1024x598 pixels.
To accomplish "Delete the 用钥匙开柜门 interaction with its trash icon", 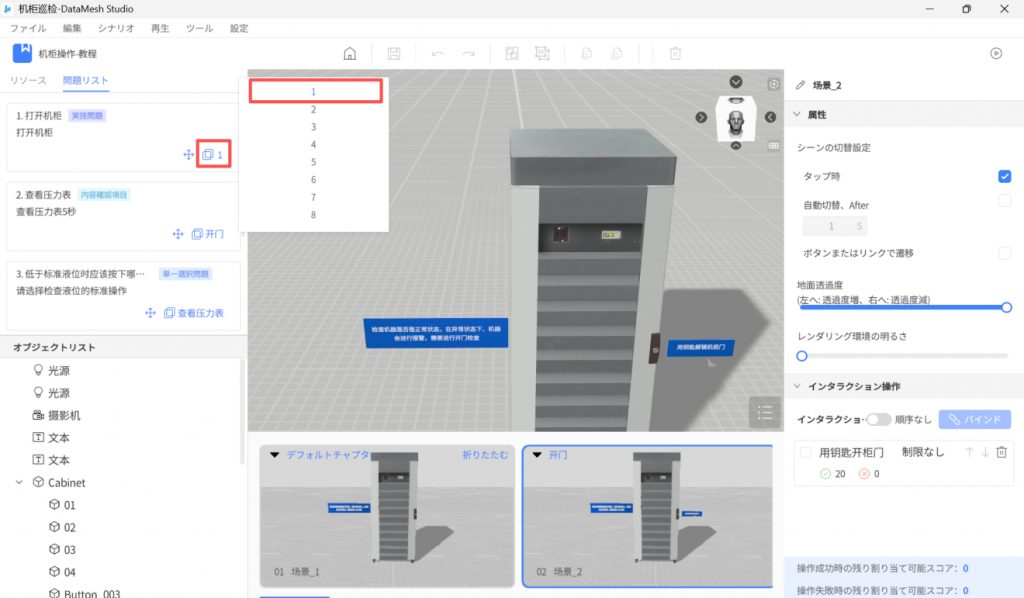I will click(x=1001, y=453).
